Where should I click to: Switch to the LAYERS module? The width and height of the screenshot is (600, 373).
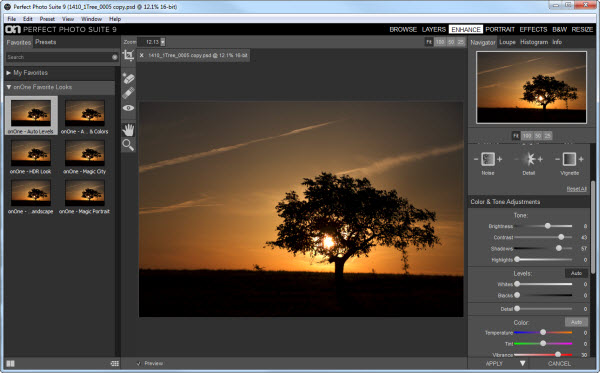pos(434,29)
